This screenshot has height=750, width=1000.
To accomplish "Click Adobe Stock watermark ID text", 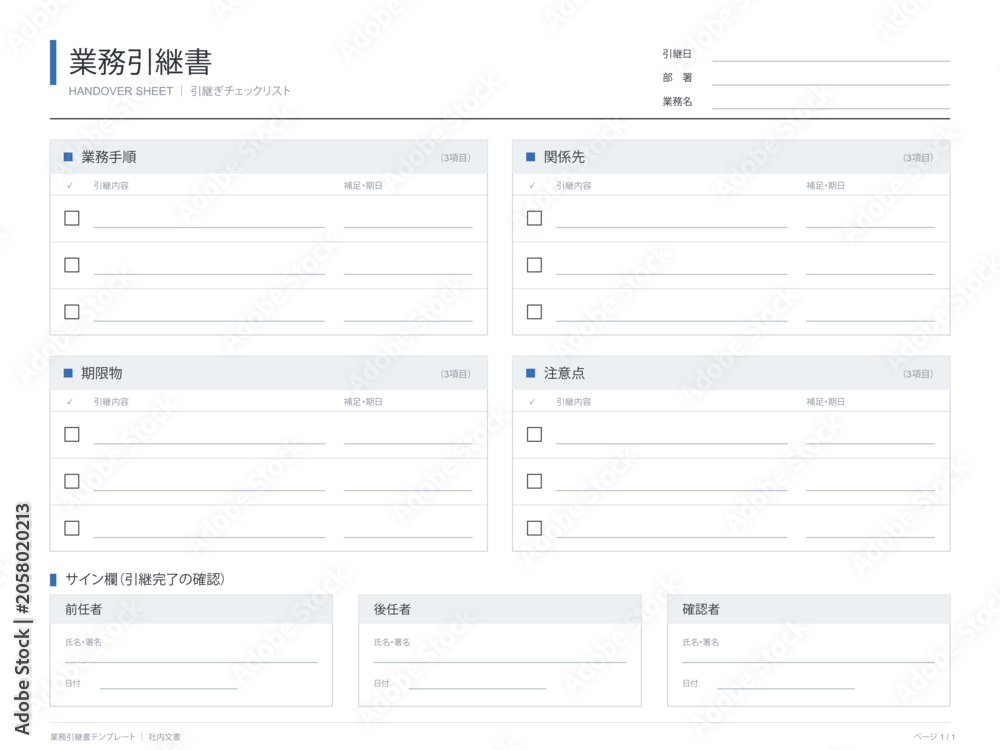I will pyautogui.click(x=22, y=619).
